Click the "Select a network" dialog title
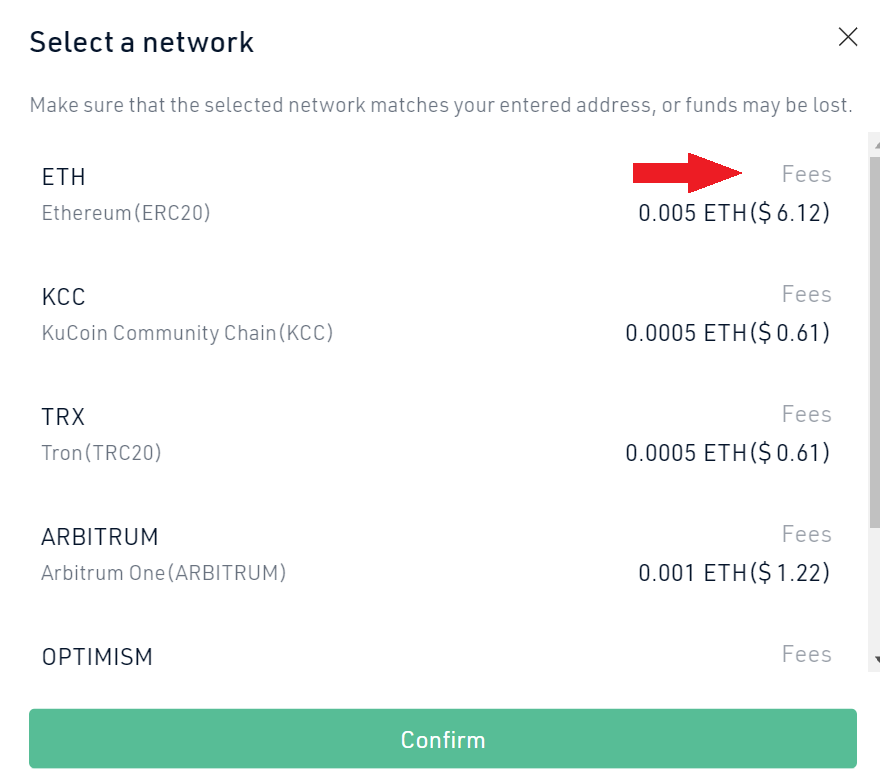Screen dimensions: 880x781 [x=142, y=42]
